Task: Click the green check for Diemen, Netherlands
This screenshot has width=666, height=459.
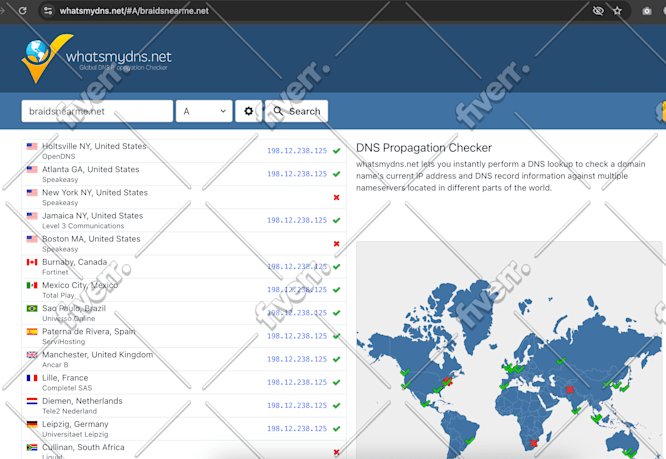Action: point(336,405)
